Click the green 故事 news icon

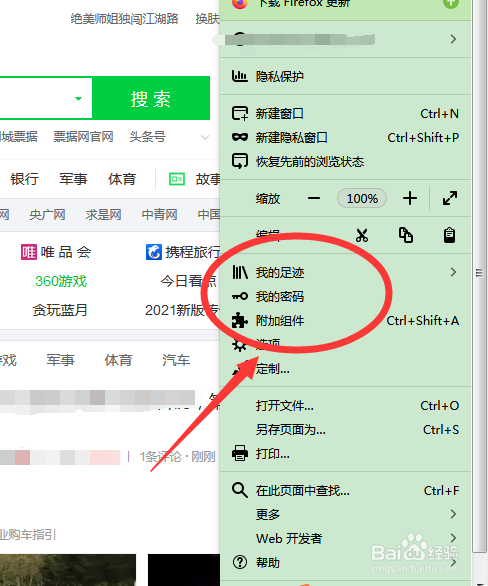(177, 179)
